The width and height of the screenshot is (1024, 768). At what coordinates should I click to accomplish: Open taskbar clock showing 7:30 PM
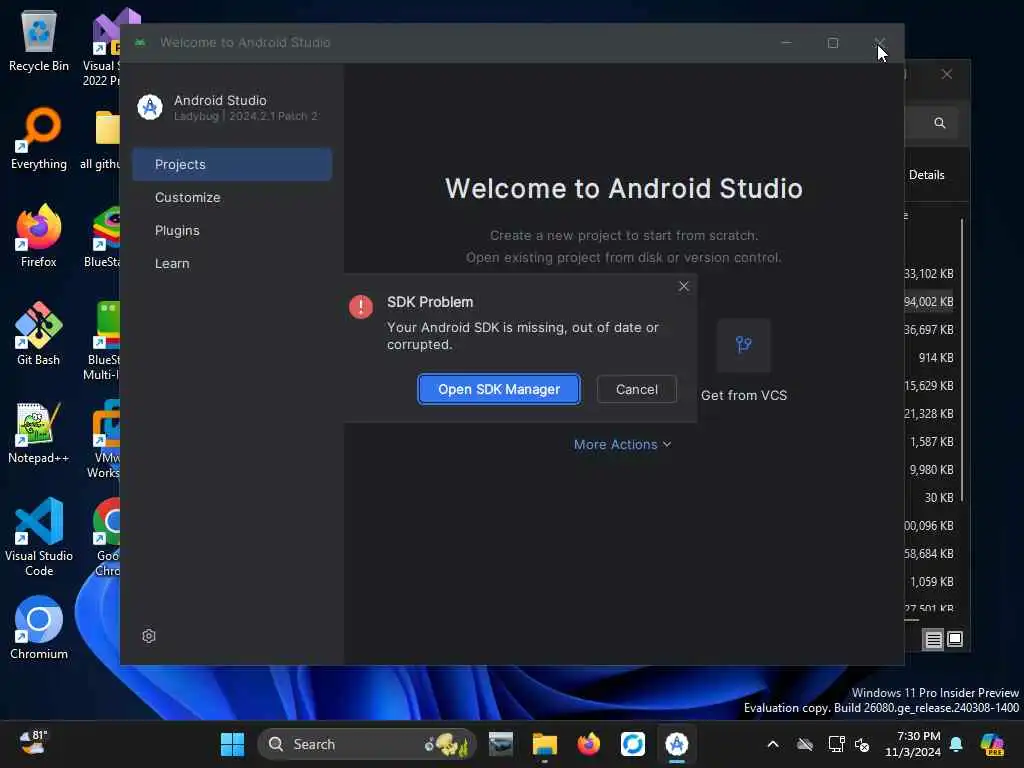[913, 744]
